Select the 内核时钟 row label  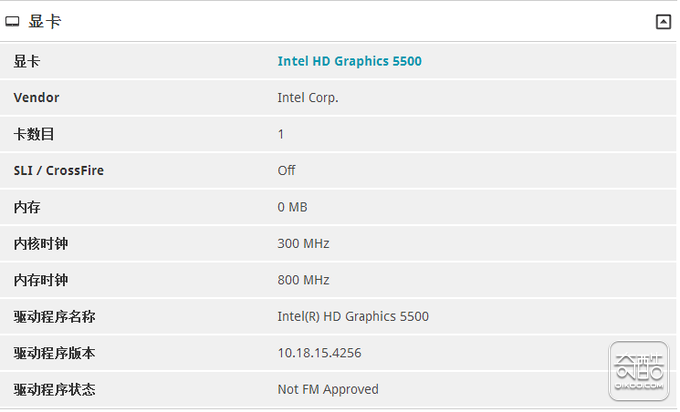[41, 244]
